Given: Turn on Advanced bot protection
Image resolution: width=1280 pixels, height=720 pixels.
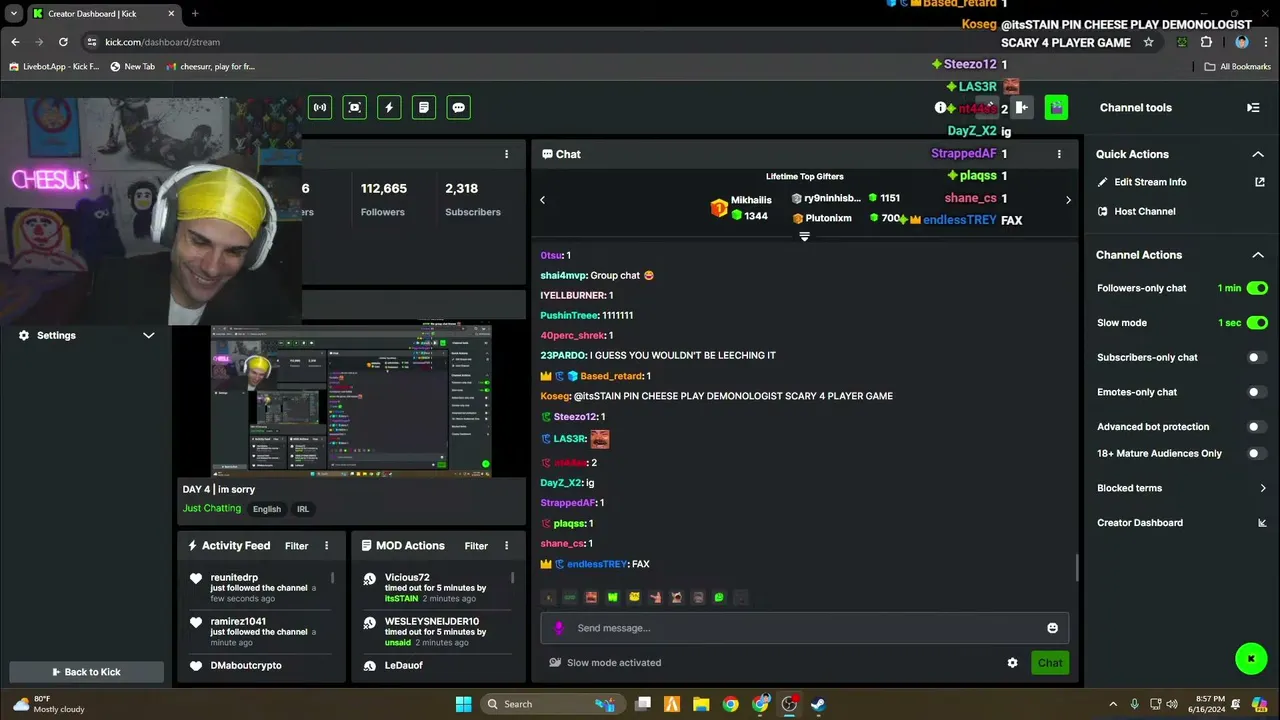Looking at the screenshot, I should tap(1257, 427).
